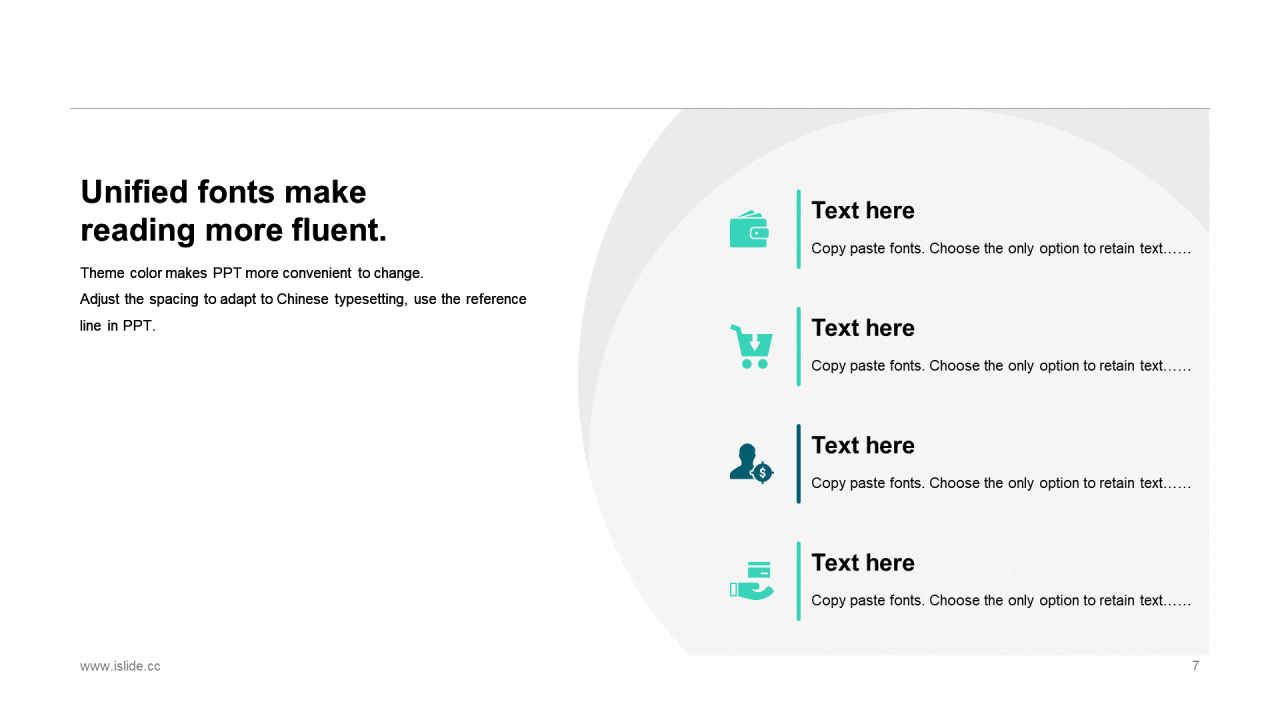Viewport: 1280px width, 720px height.
Task: Click the slide number 7
Action: coord(1195,666)
